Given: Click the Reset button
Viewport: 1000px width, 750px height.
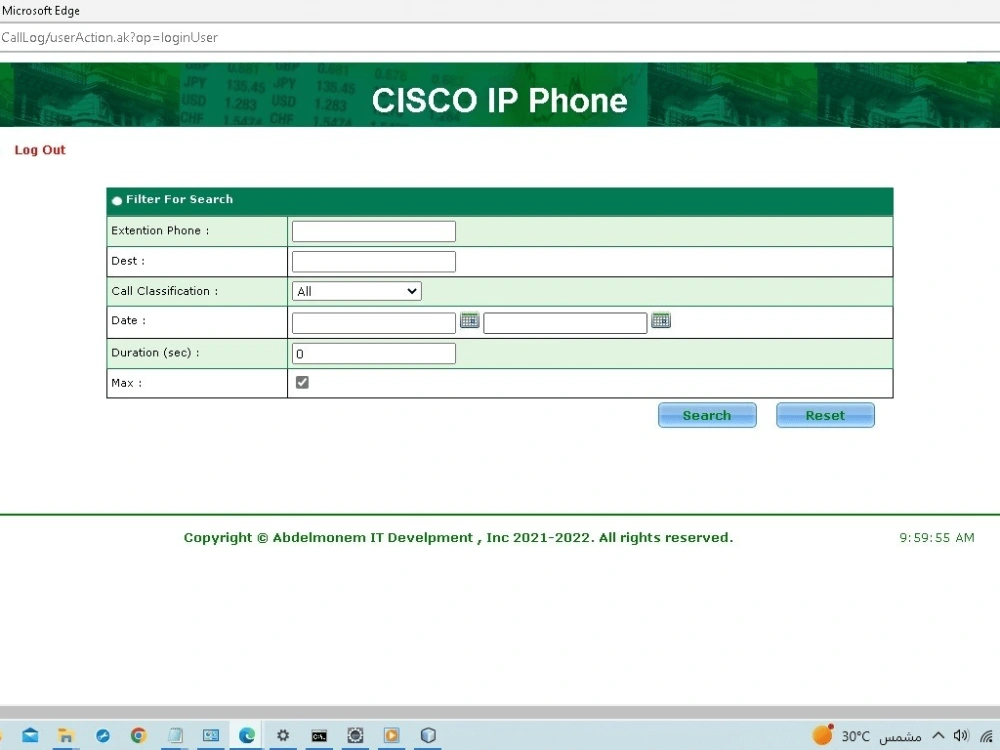Looking at the screenshot, I should click(x=825, y=415).
